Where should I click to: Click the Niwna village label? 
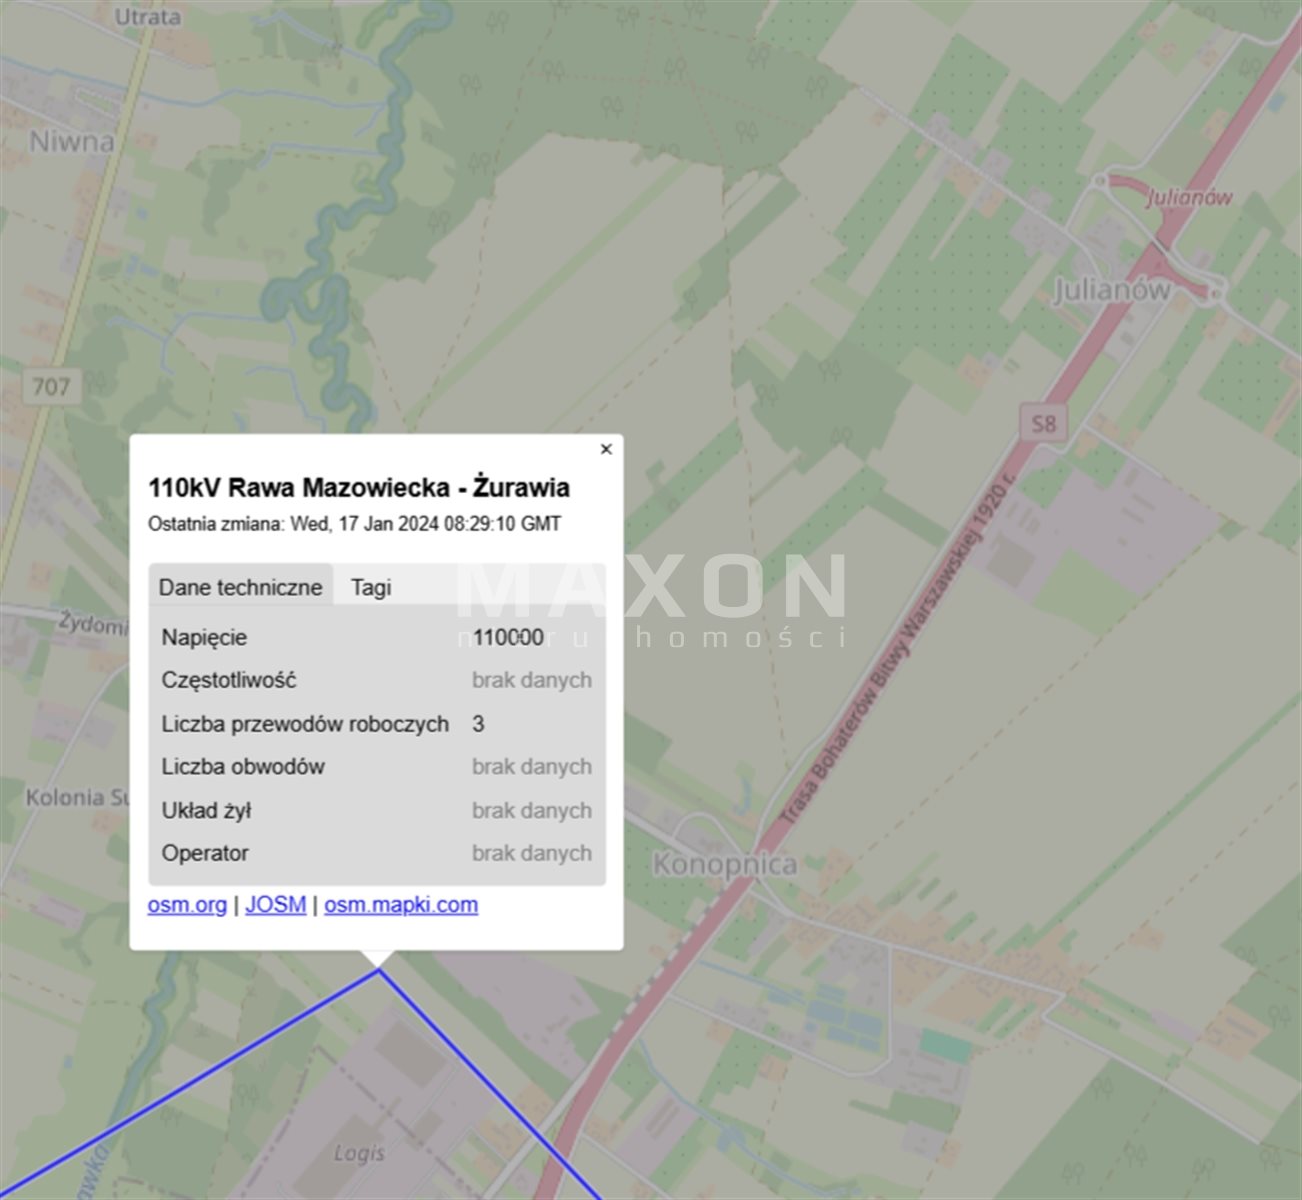[x=71, y=141]
